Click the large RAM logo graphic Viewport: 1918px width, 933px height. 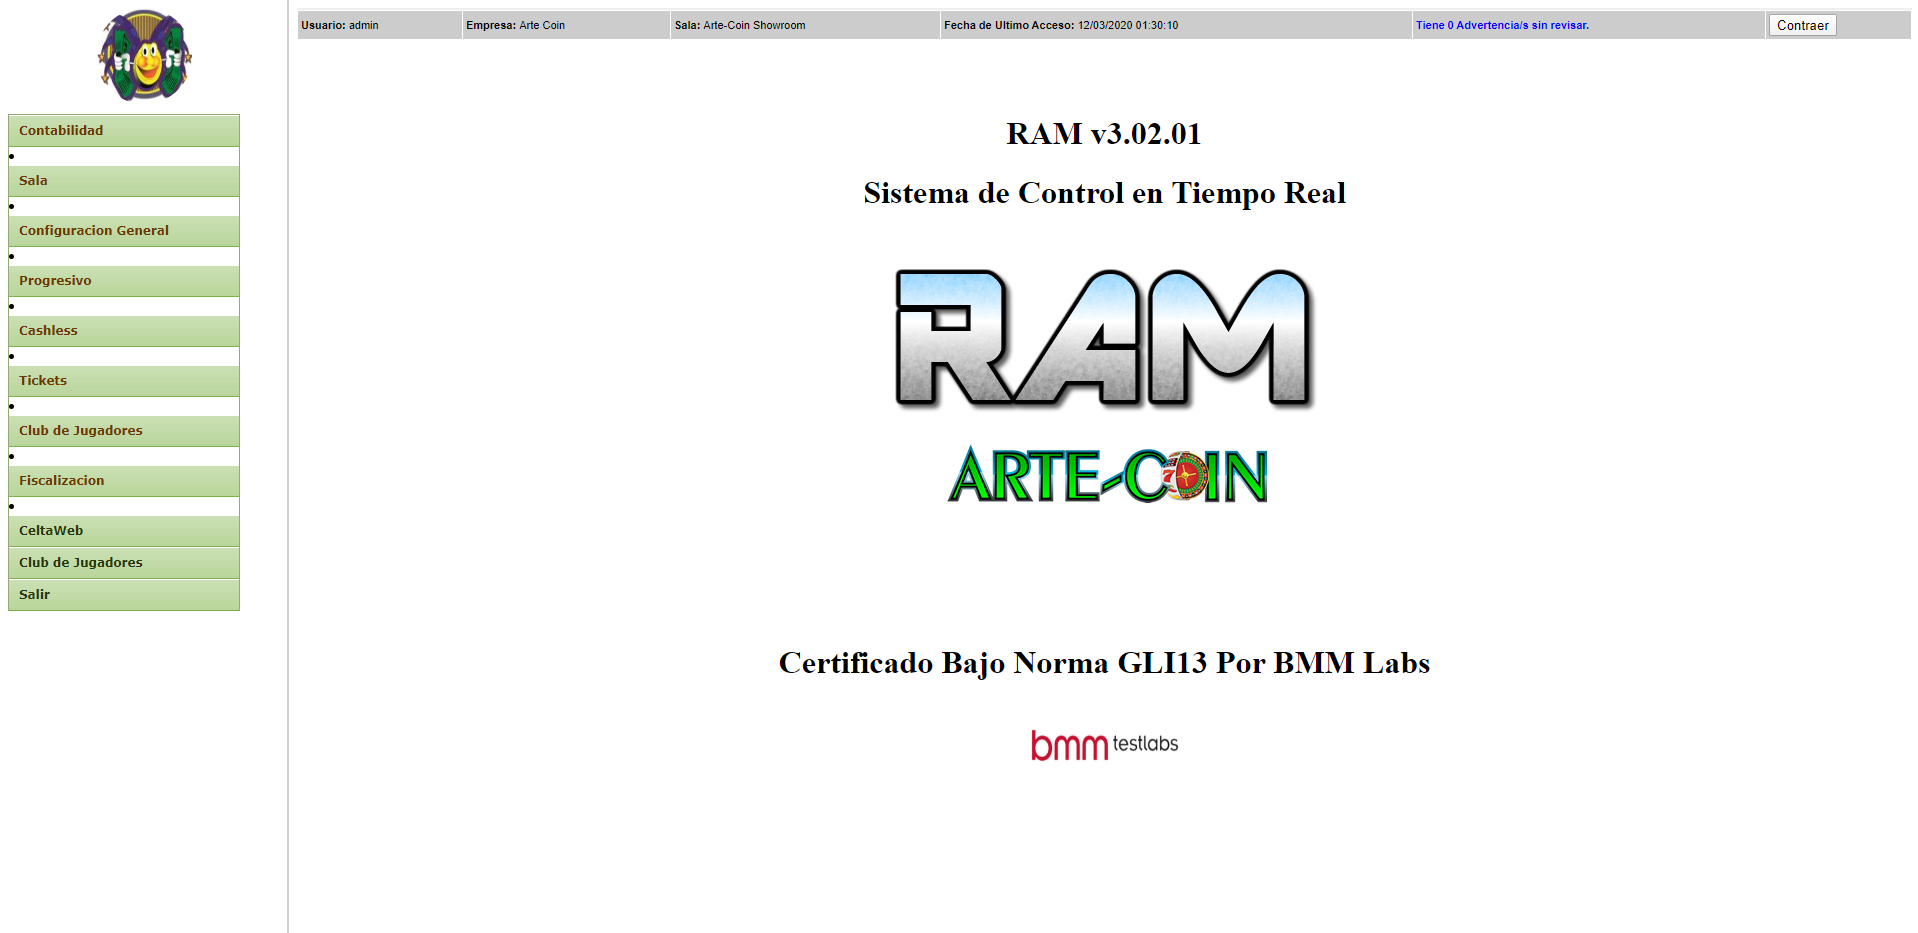1104,339
